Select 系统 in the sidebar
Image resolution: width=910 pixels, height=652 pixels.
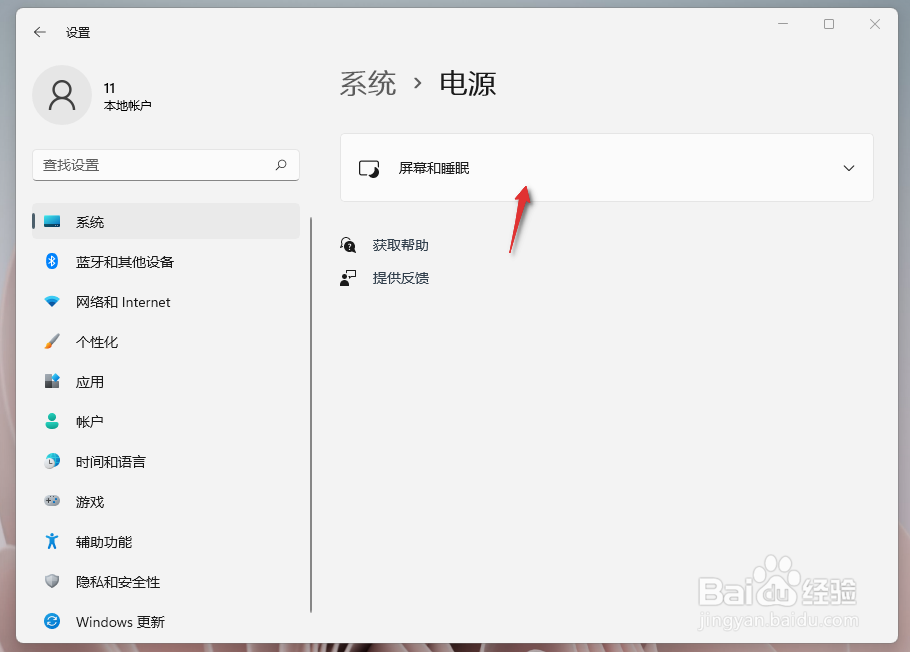click(91, 221)
